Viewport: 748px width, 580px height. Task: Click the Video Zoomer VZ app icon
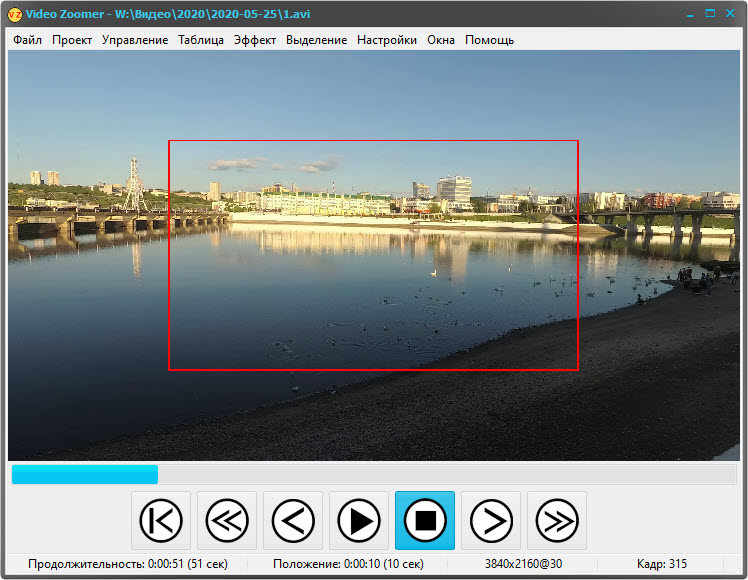coord(15,15)
